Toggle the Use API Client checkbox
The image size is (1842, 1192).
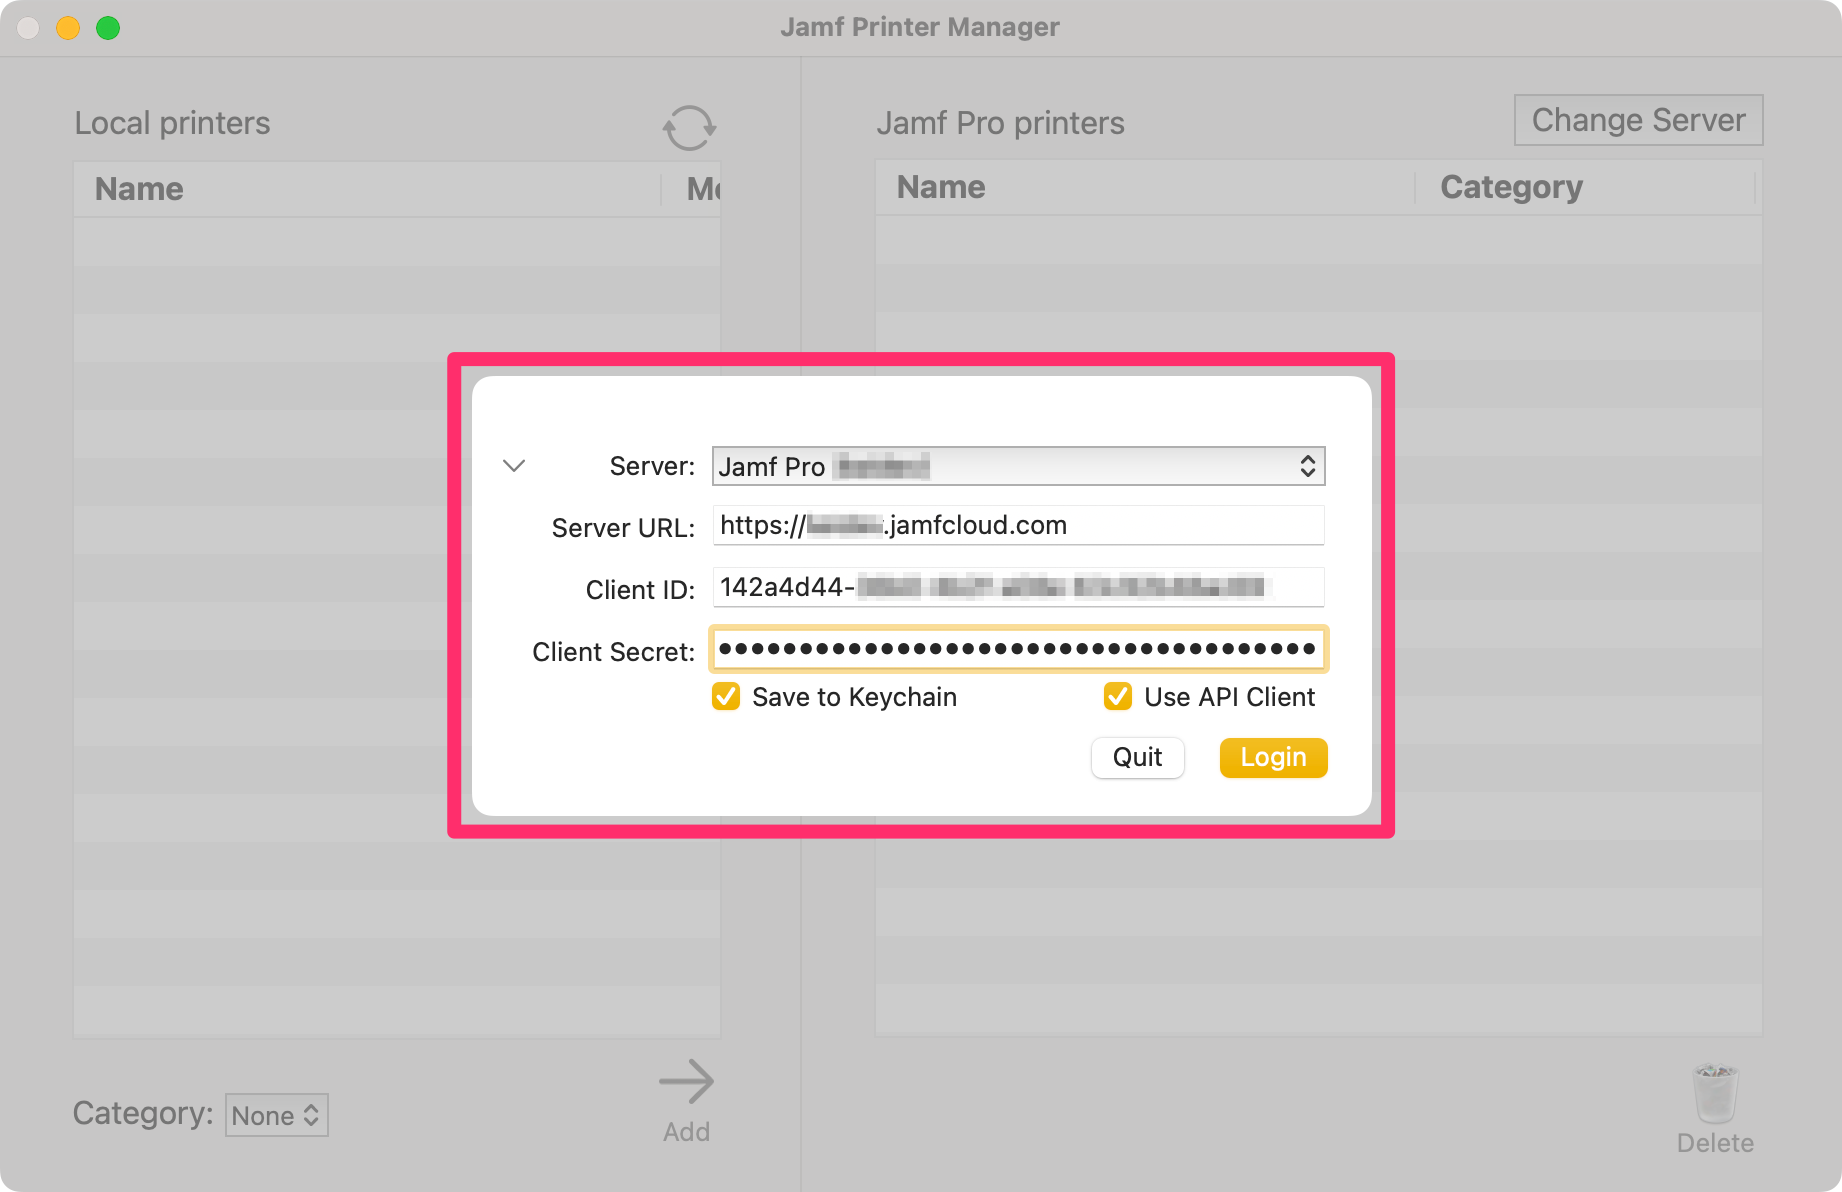click(1118, 696)
